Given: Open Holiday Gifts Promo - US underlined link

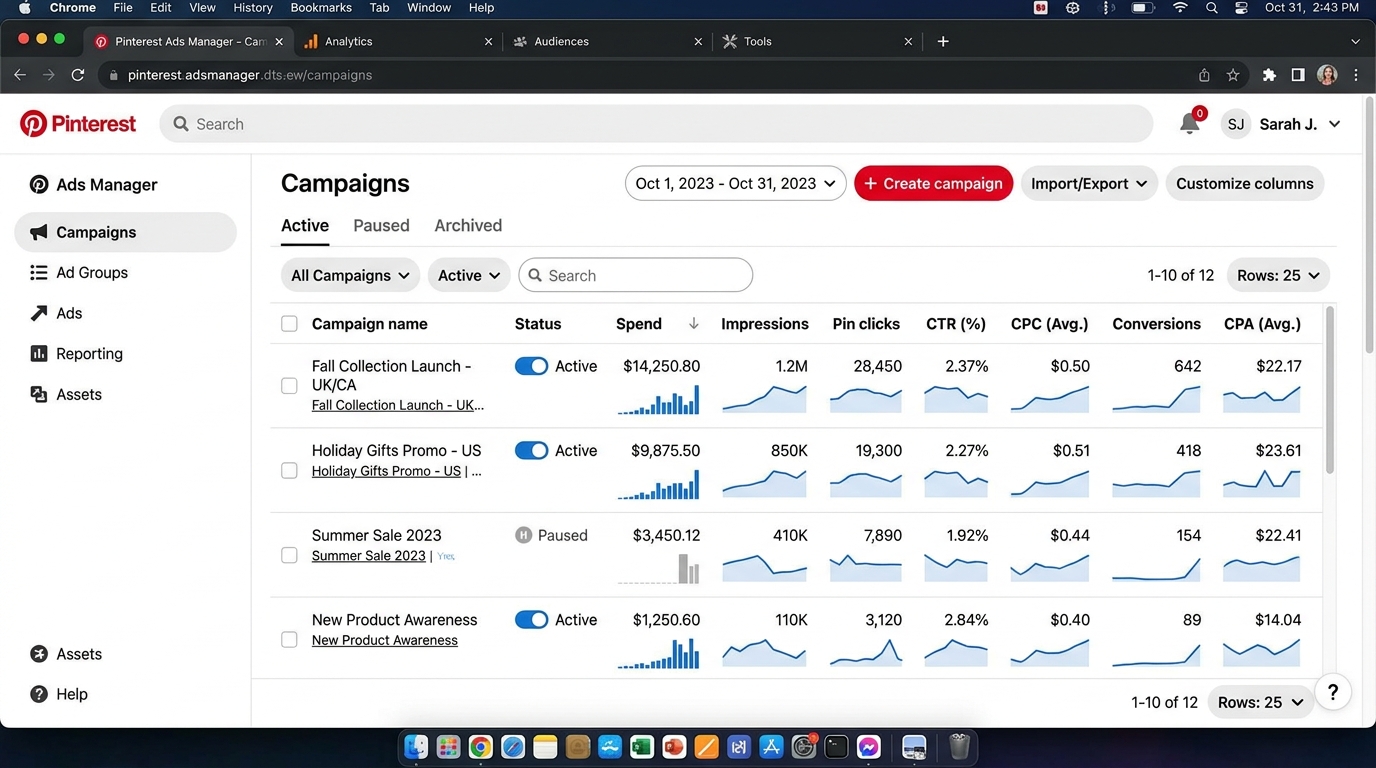Looking at the screenshot, I should click(x=386, y=470).
